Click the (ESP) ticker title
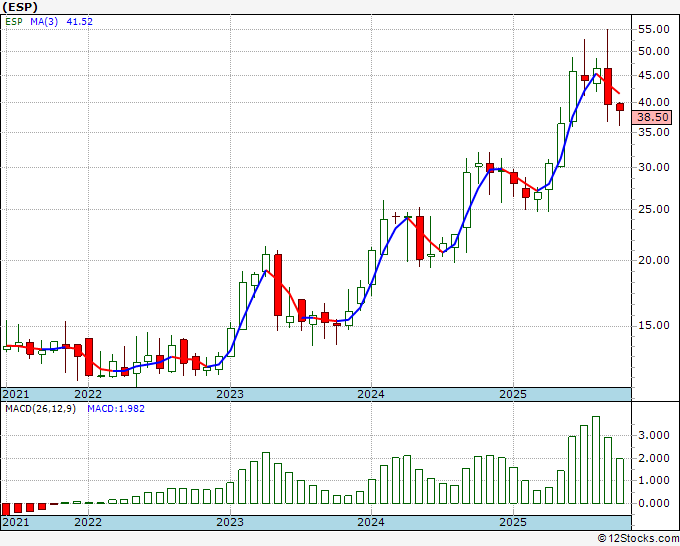680x546 pixels. [x=21, y=6]
